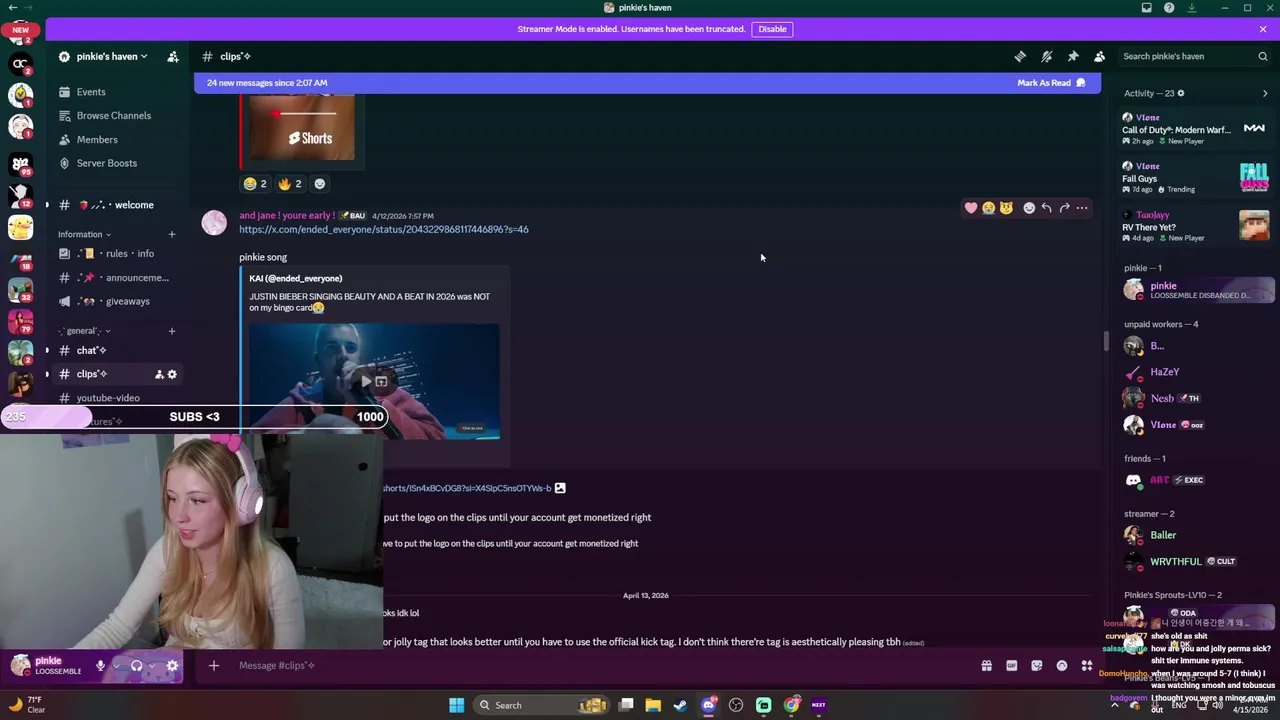The image size is (1280, 720).
Task: Toggle the laughing emoji reaction
Action: (255, 184)
